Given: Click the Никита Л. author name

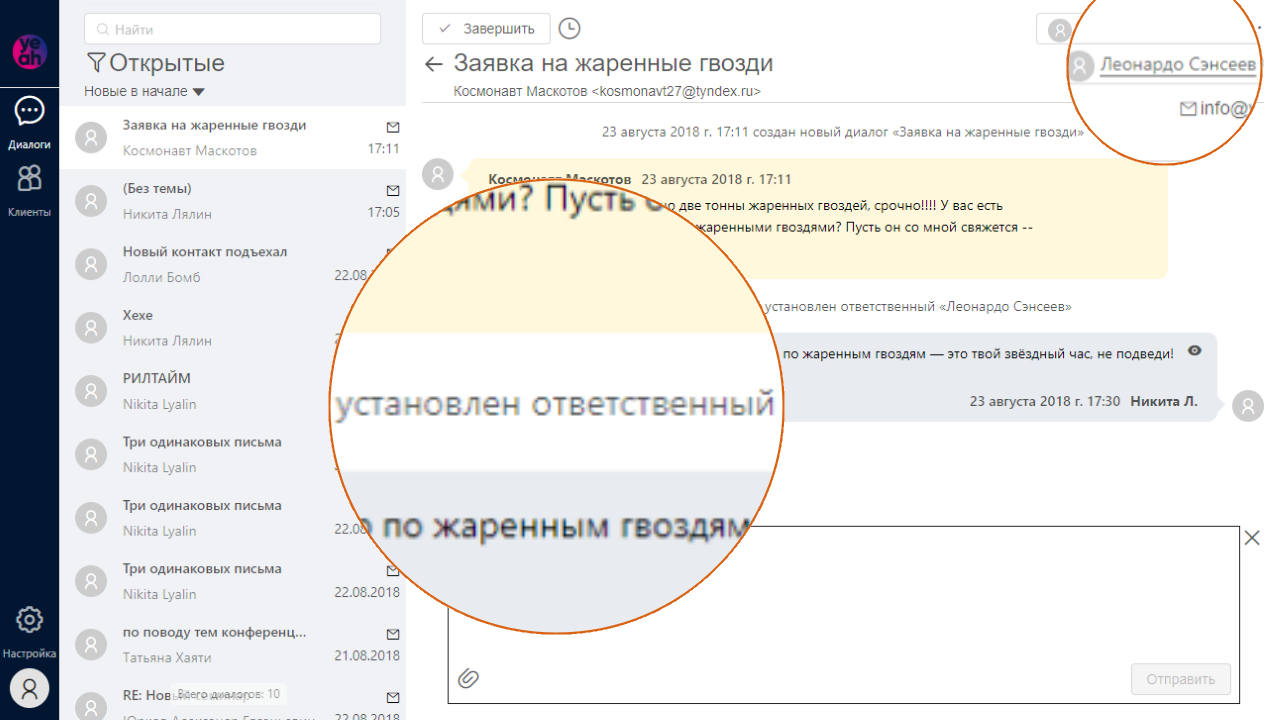Looking at the screenshot, I should coord(1164,401).
